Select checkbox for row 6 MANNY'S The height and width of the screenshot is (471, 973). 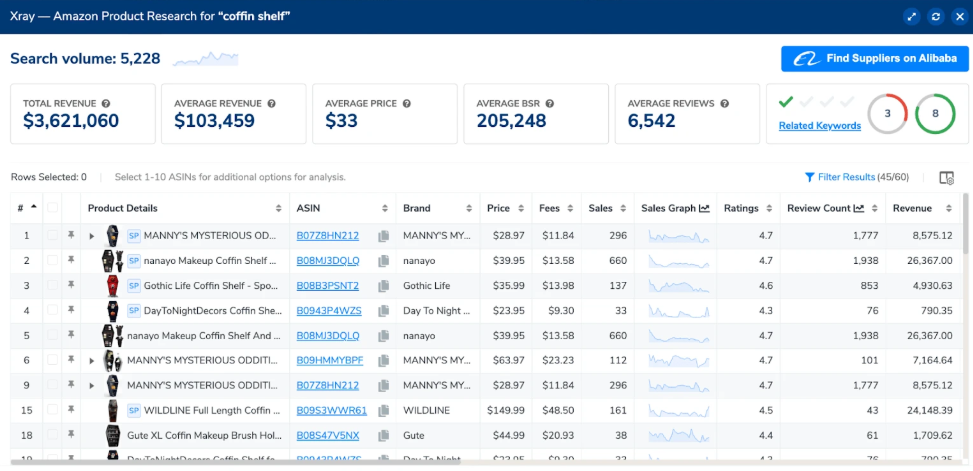click(x=53, y=361)
